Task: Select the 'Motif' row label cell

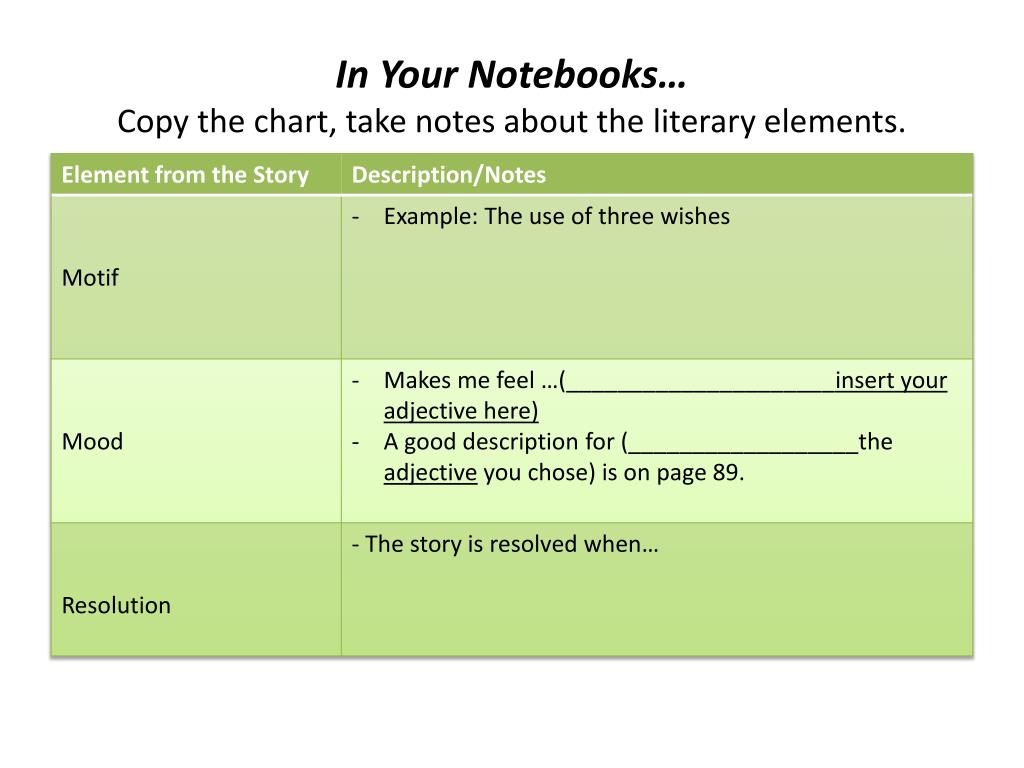Action: click(x=196, y=277)
